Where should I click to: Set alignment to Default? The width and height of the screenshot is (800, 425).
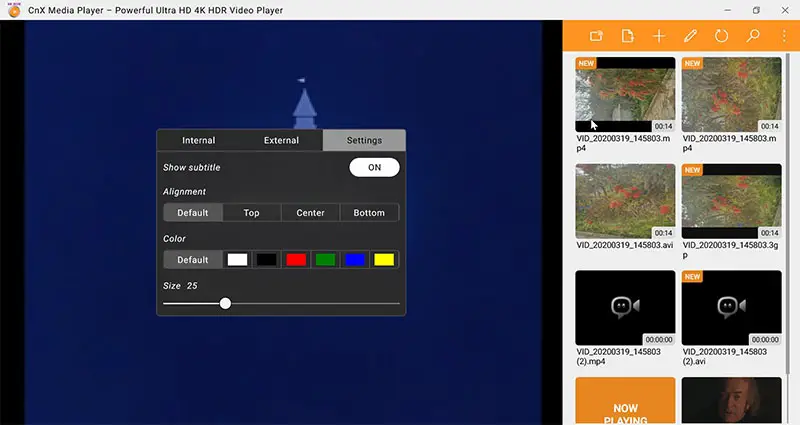193,213
